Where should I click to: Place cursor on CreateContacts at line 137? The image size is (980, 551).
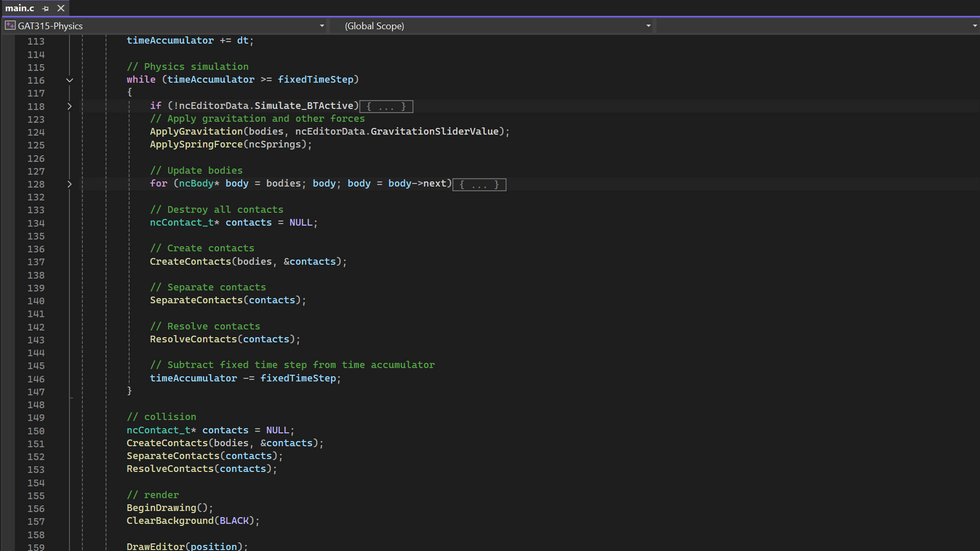(x=190, y=262)
